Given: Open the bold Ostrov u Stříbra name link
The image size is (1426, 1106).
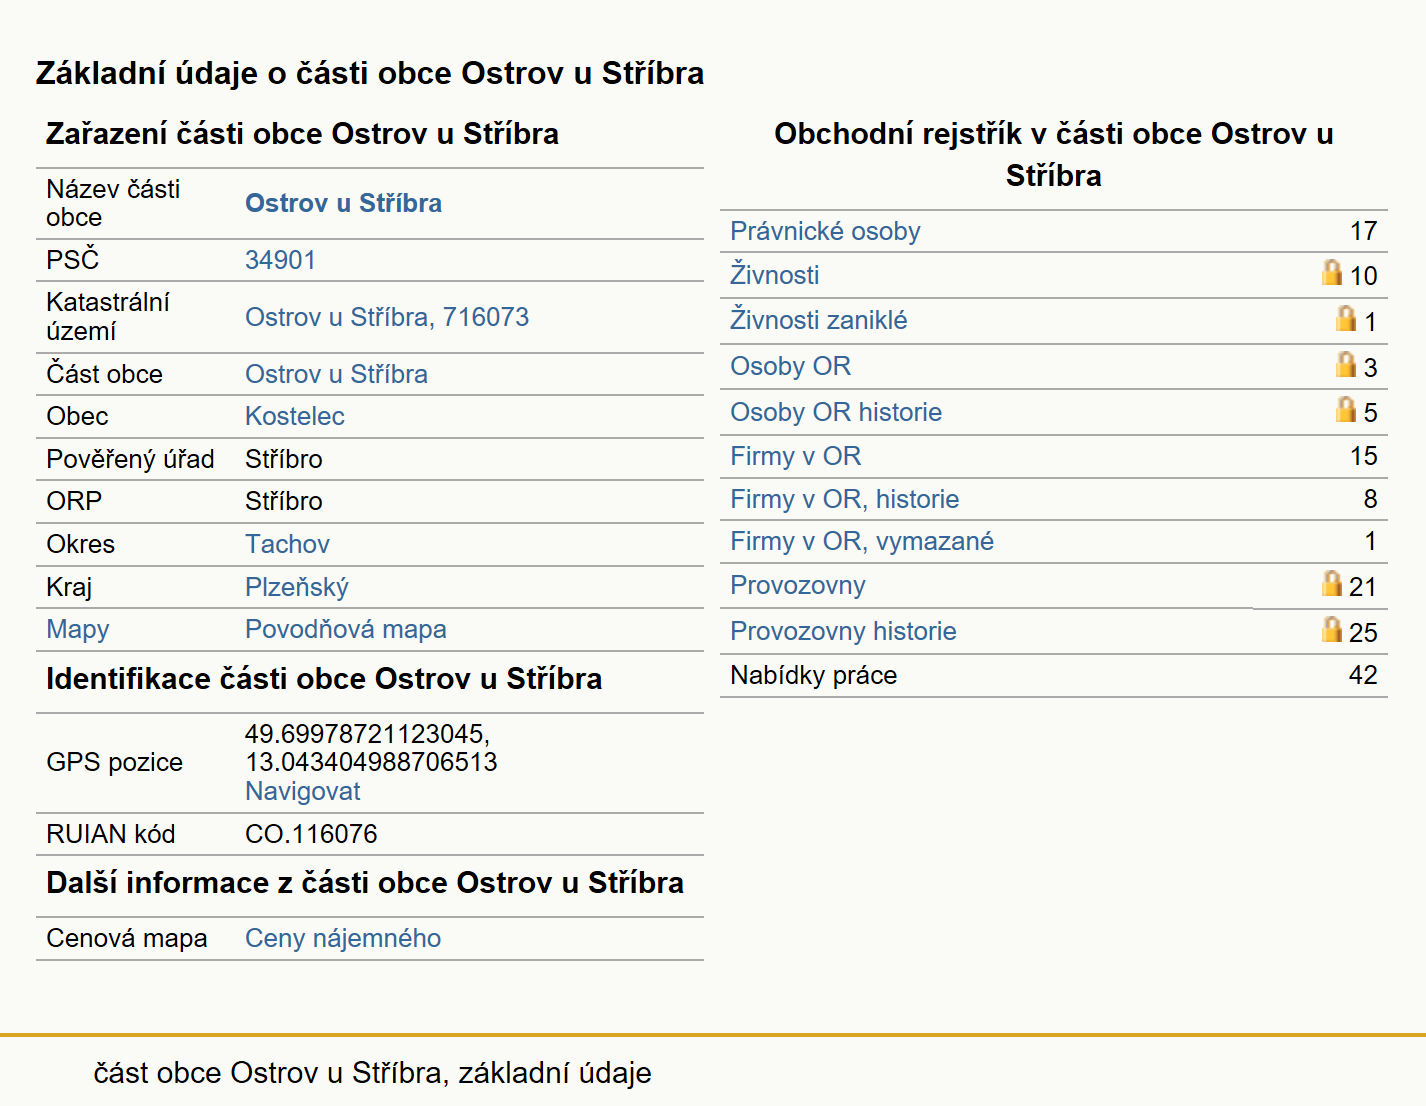Looking at the screenshot, I should [343, 203].
